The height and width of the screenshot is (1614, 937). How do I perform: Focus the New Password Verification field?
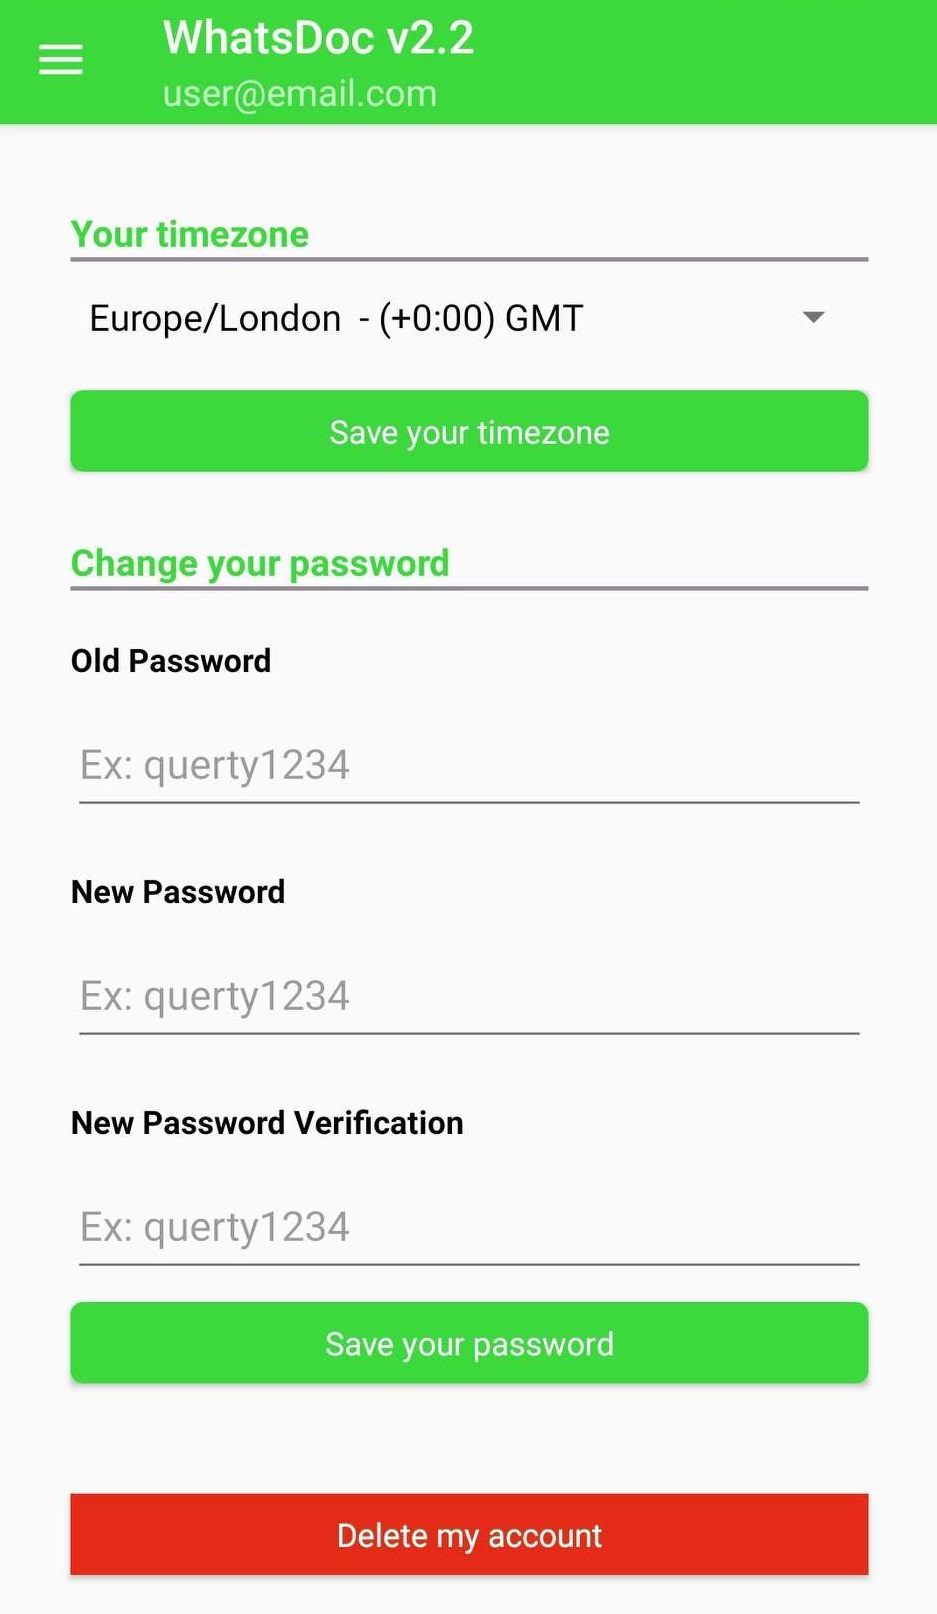pyautogui.click(x=468, y=1228)
